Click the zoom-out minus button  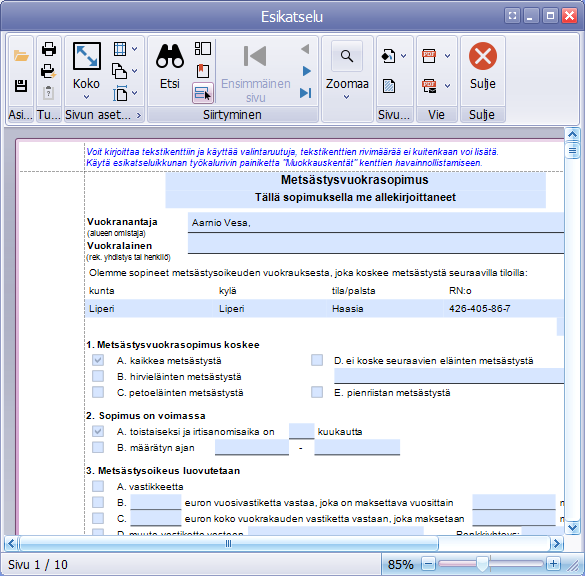click(x=428, y=564)
